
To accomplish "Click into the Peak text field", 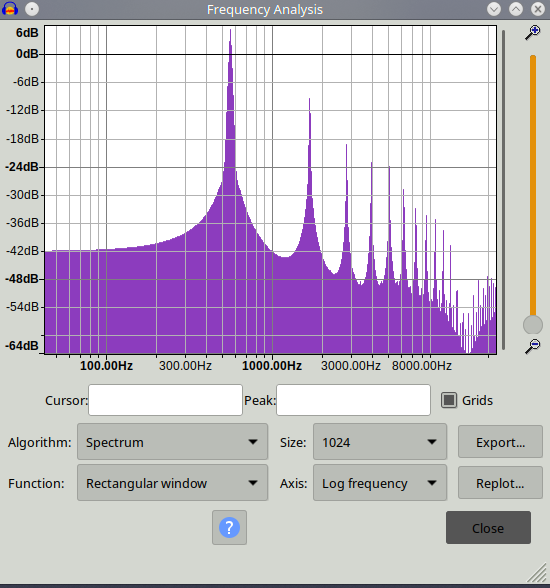I will 353,400.
